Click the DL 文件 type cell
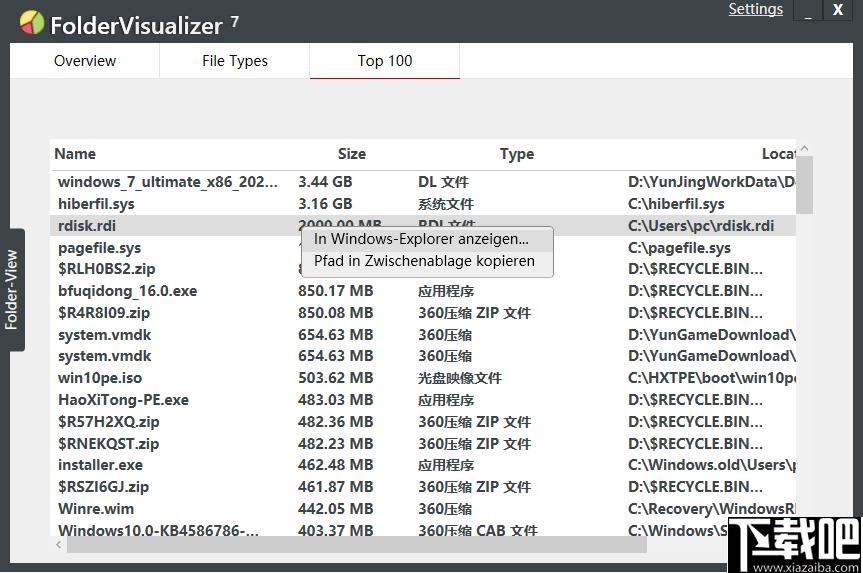This screenshot has height=573, width=863. pos(443,182)
